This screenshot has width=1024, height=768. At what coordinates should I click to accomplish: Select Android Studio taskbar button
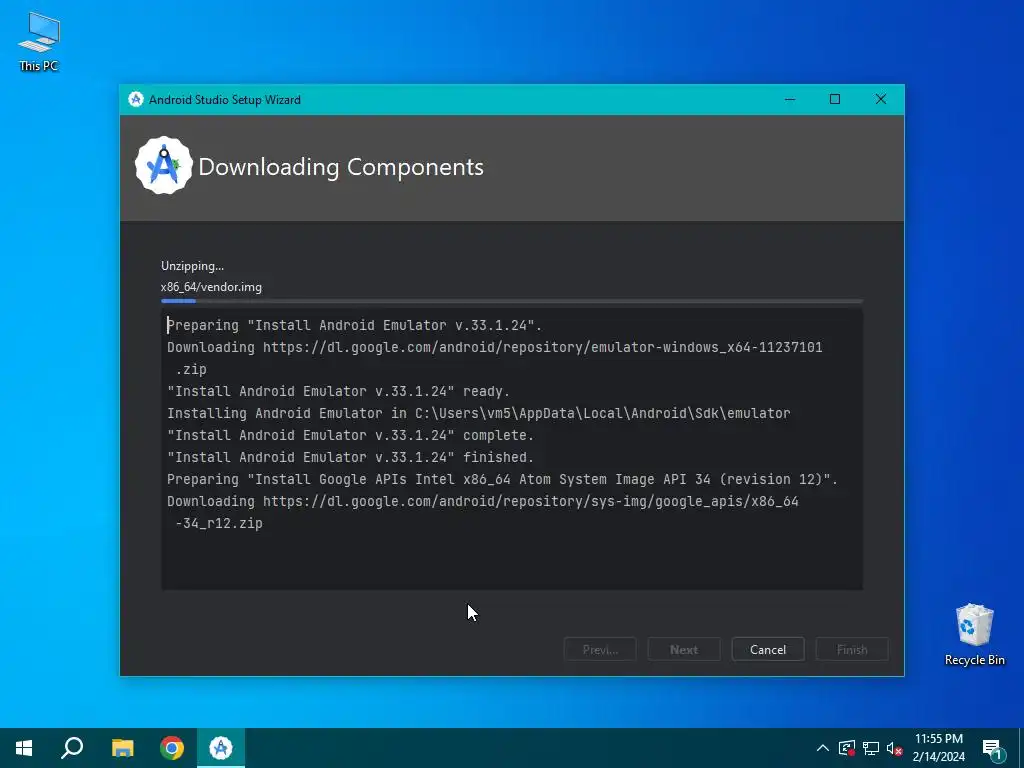click(x=221, y=748)
